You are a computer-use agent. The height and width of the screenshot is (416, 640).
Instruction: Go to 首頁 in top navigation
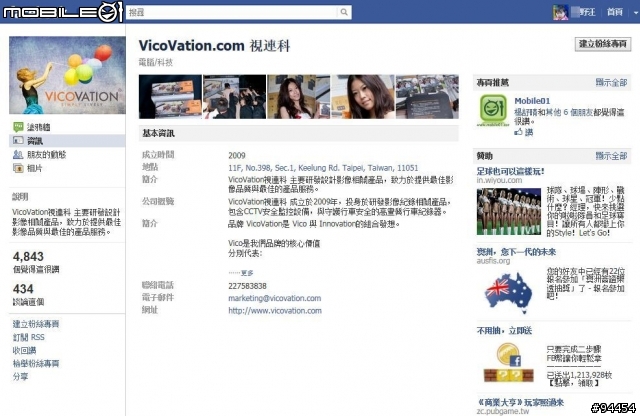615,12
